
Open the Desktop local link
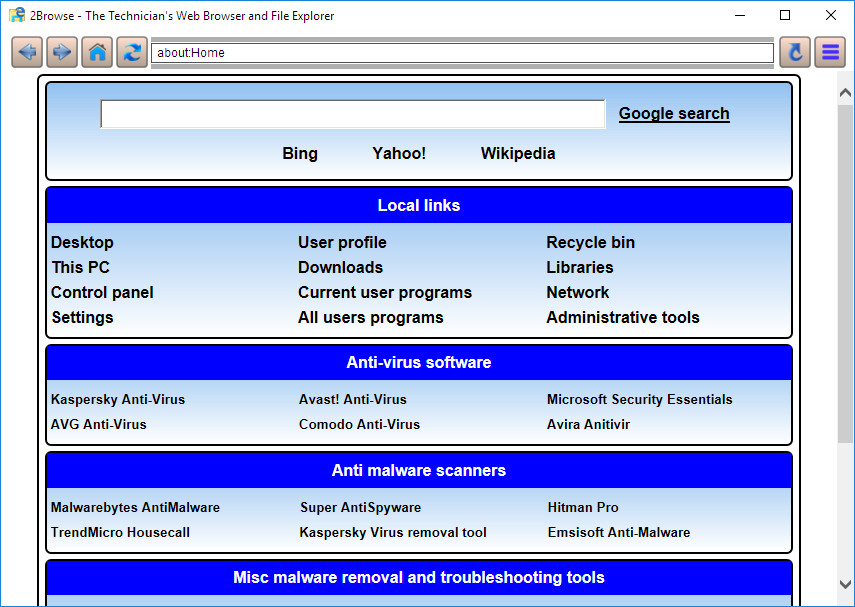82,242
